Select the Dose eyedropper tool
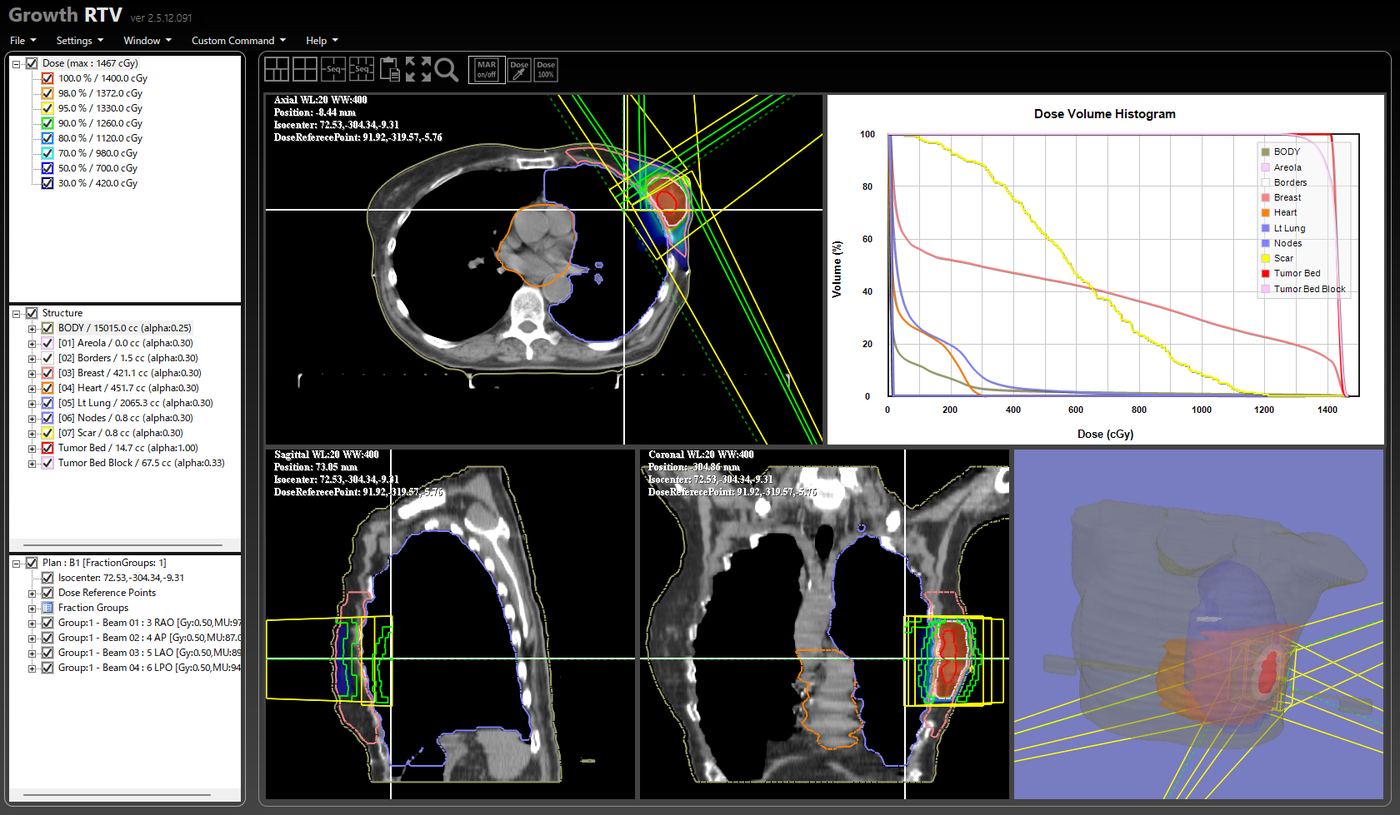Viewport: 1400px width, 815px height. tap(519, 69)
